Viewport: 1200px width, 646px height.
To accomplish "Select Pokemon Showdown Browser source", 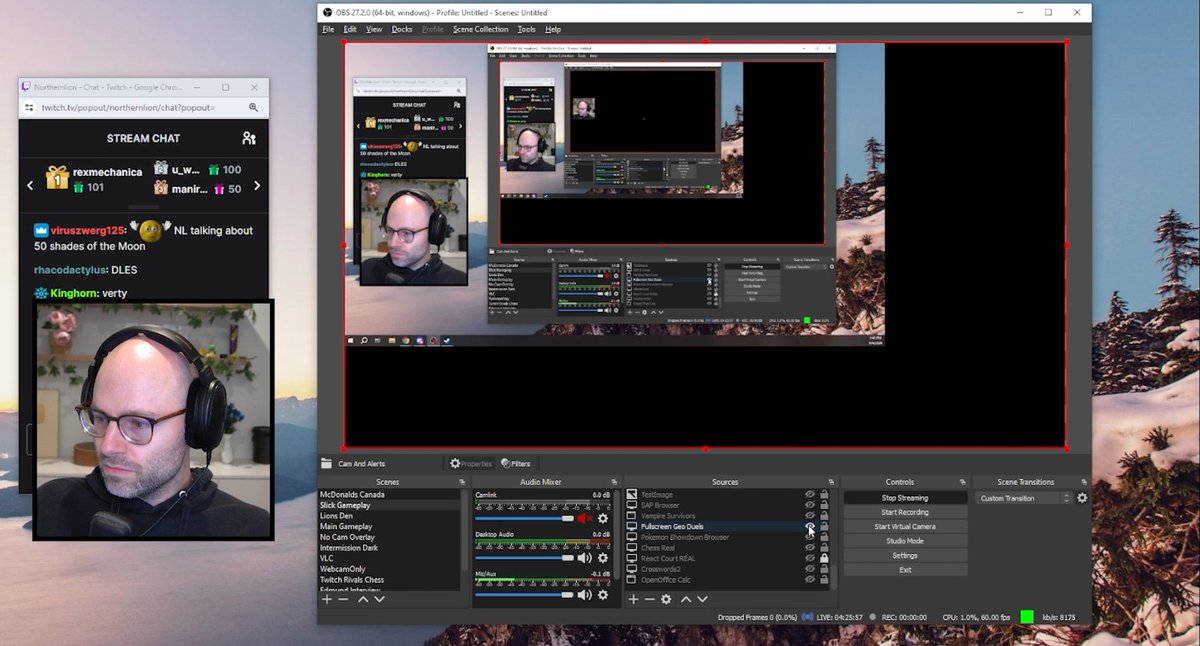I will pyautogui.click(x=685, y=537).
